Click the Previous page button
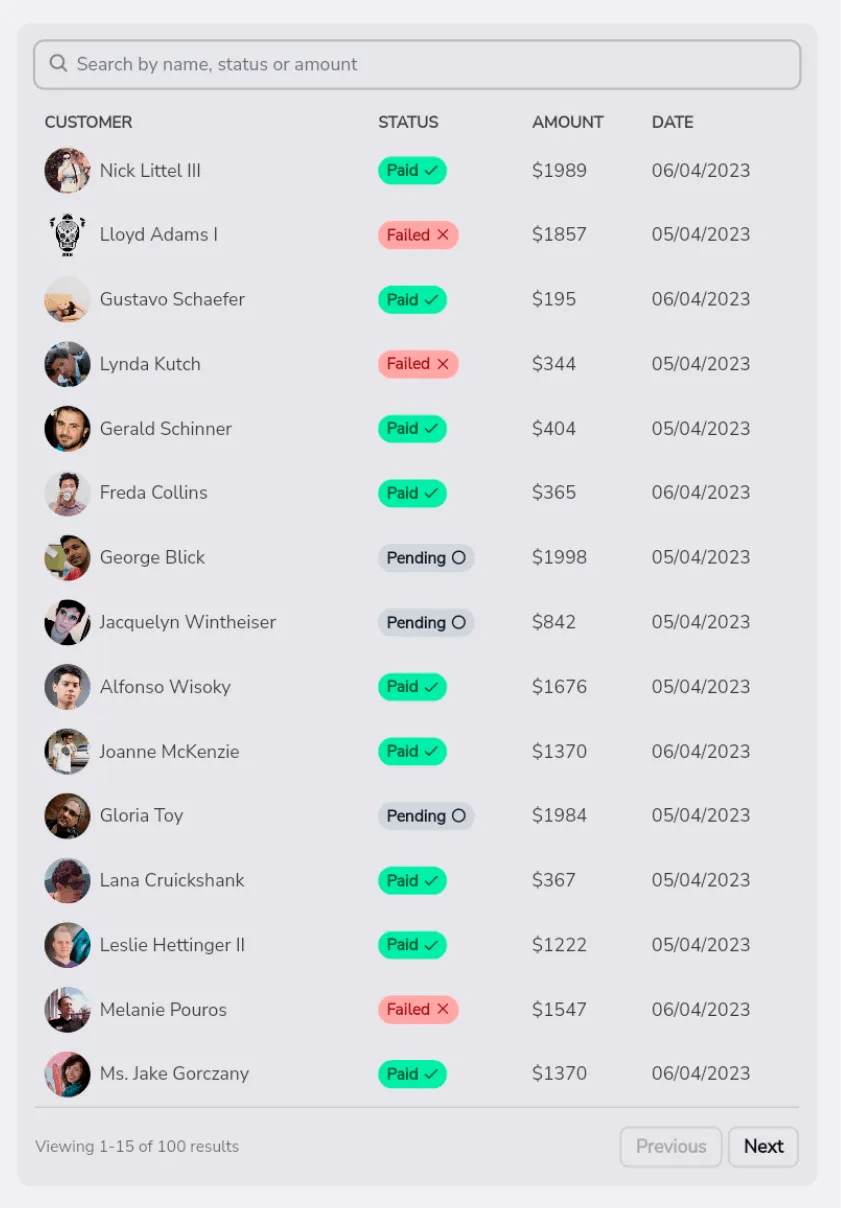 tap(671, 1147)
